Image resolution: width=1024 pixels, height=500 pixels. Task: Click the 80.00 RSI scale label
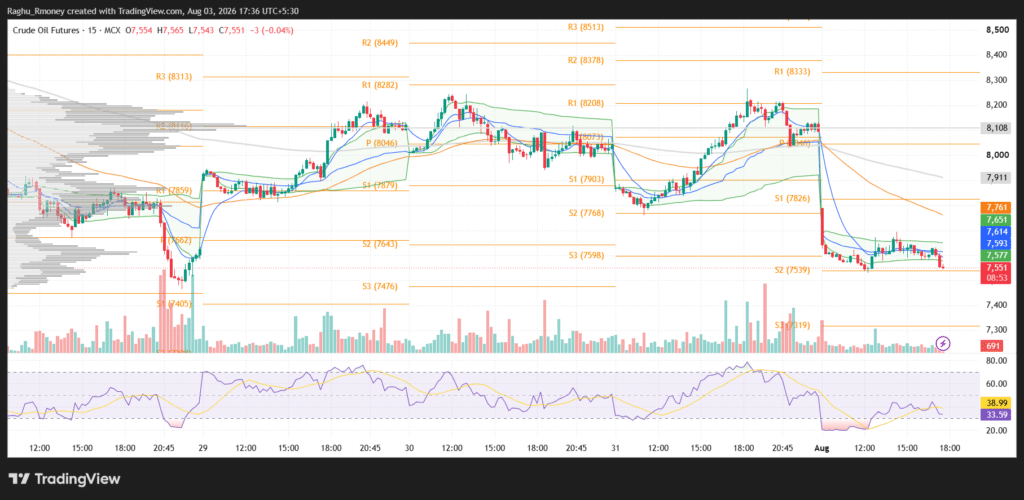pos(996,360)
